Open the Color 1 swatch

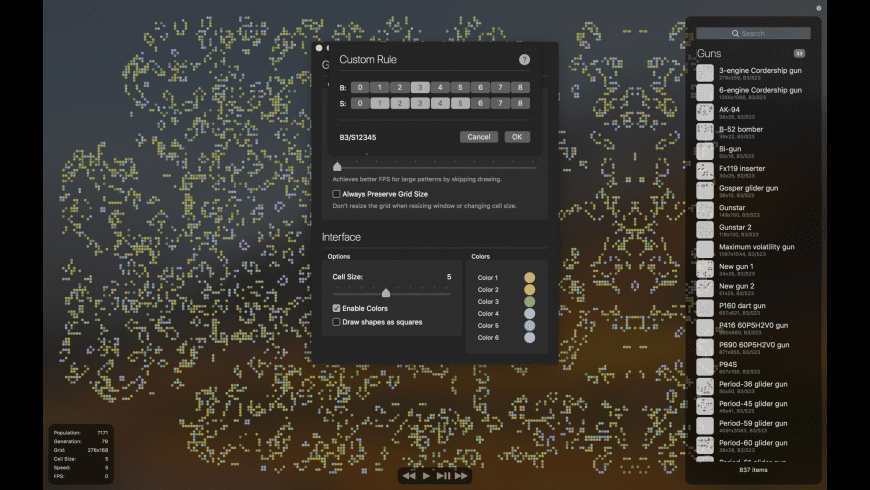pos(529,277)
